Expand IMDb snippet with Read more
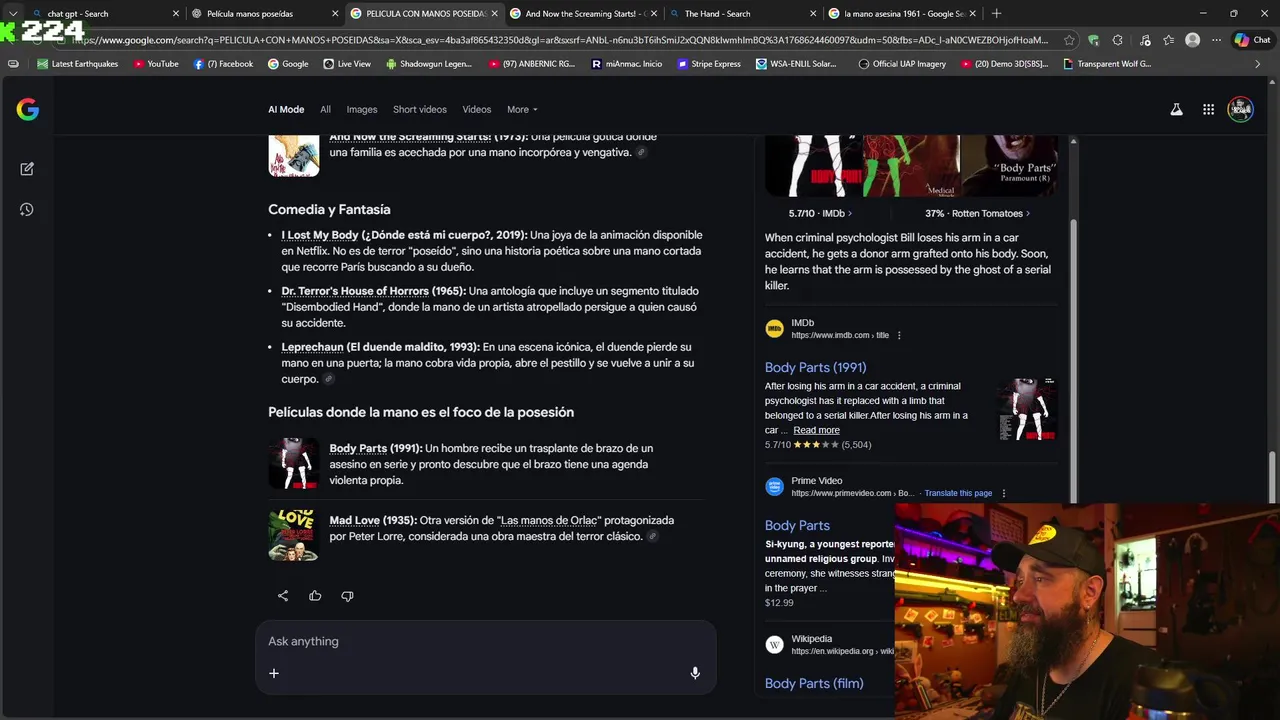This screenshot has height=720, width=1280. 816,430
